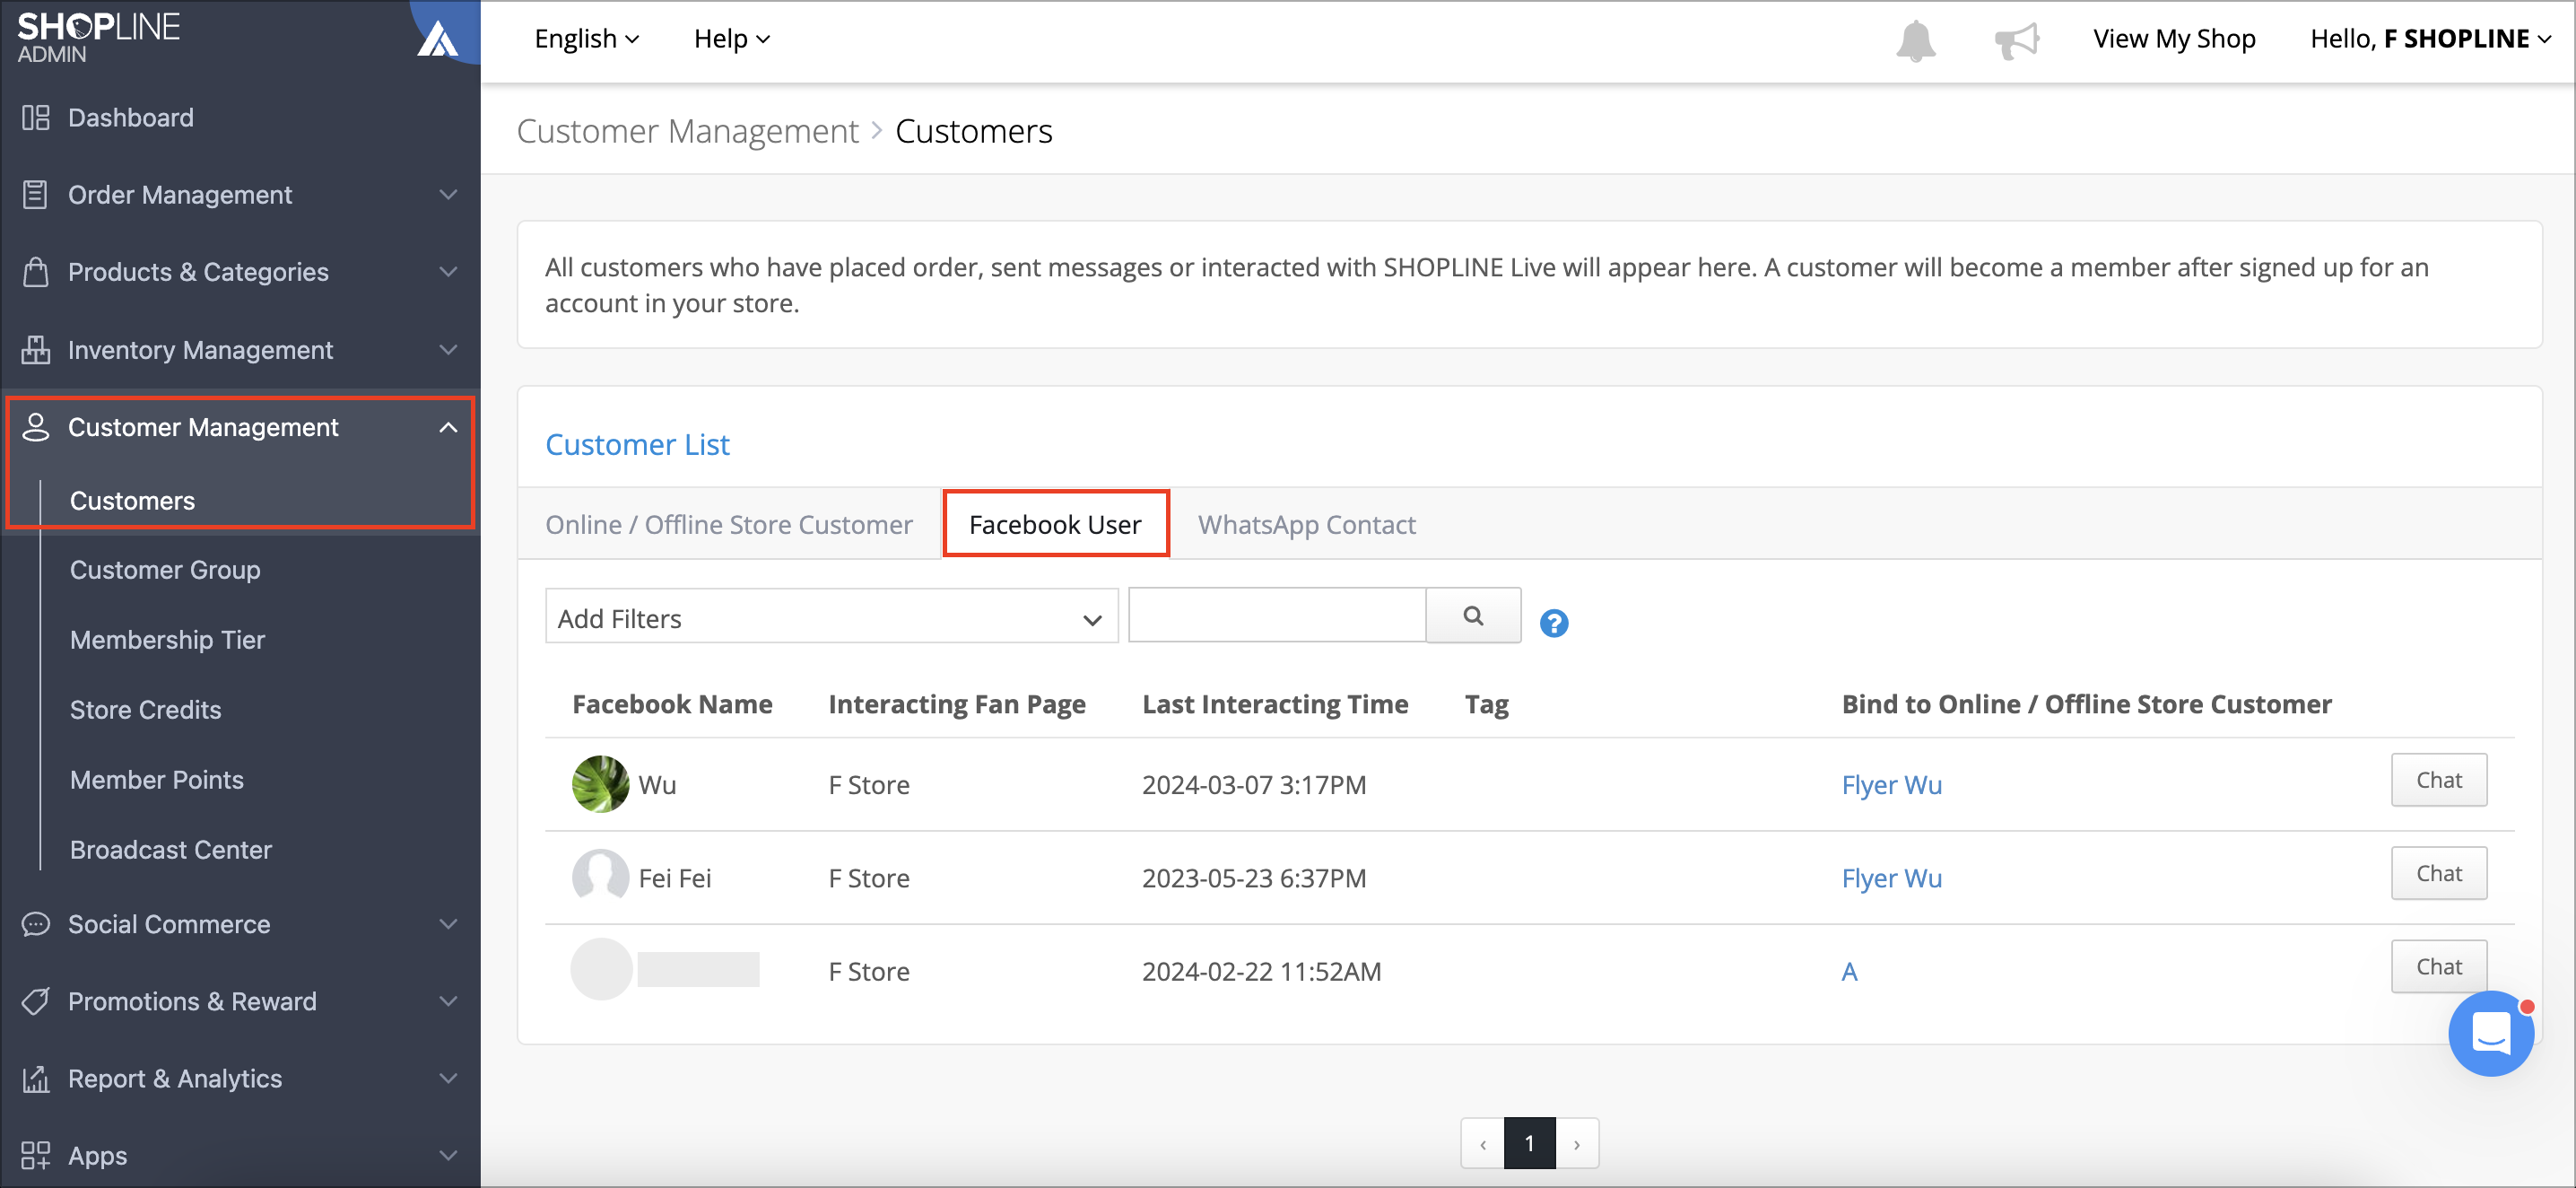Go to the next page arrow

click(1577, 1143)
